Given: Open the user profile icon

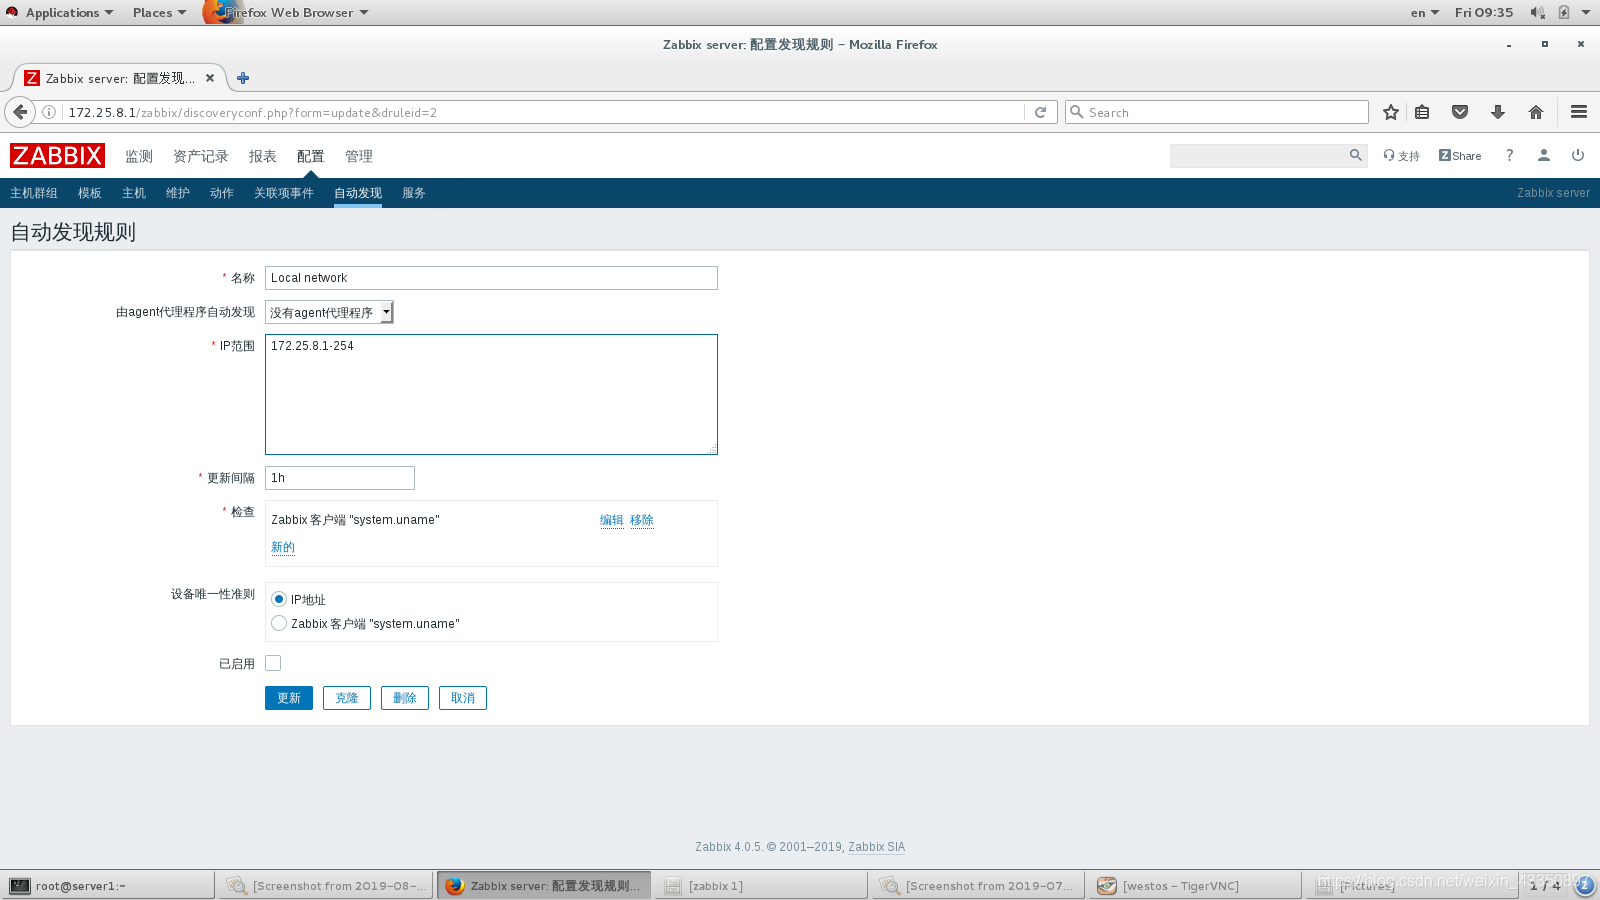Looking at the screenshot, I should coord(1544,155).
